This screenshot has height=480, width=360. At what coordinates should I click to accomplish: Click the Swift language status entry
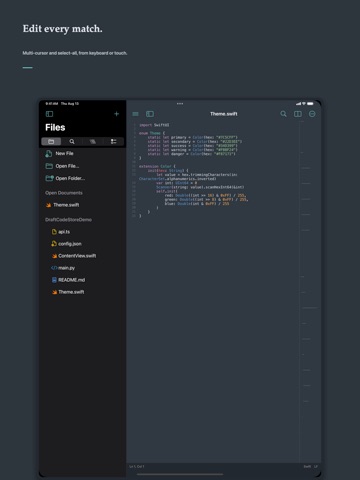(x=307, y=466)
